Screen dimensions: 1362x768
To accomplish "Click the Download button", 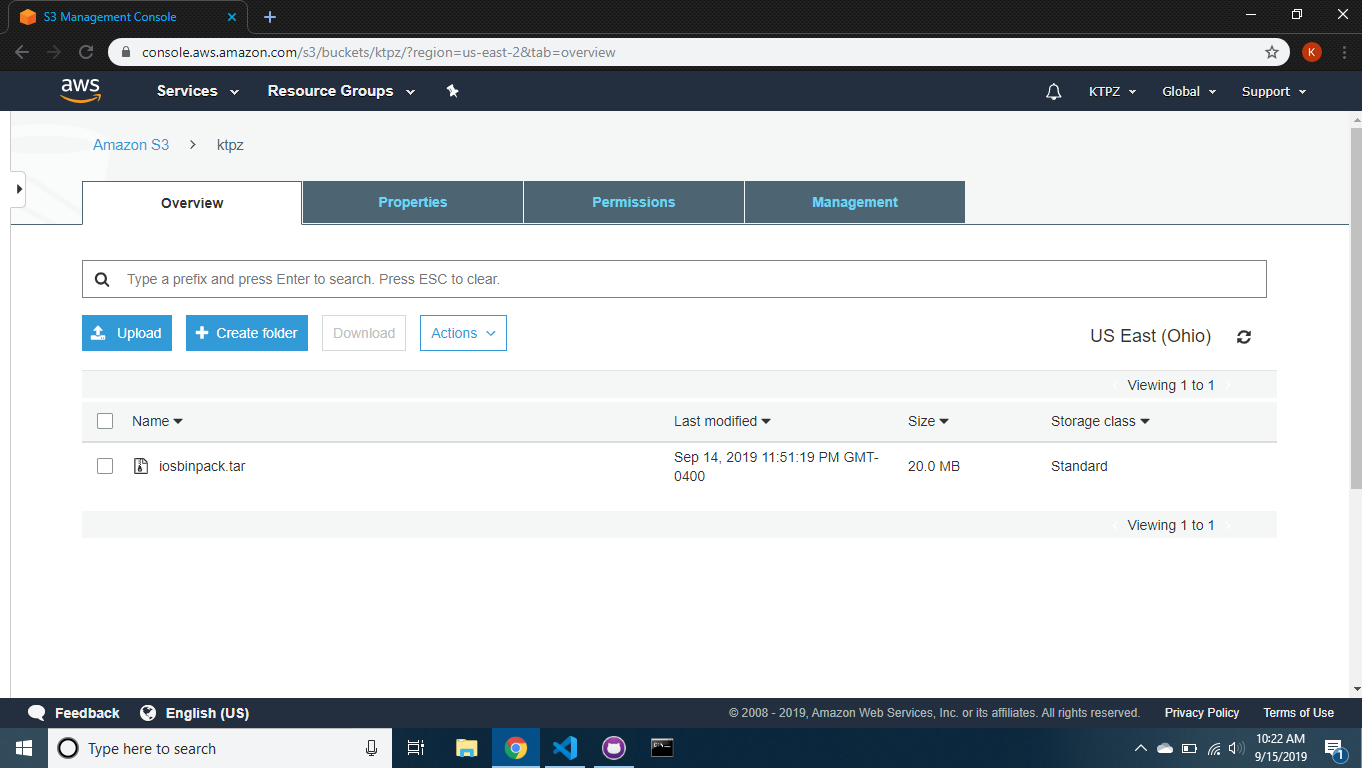I will [x=364, y=333].
